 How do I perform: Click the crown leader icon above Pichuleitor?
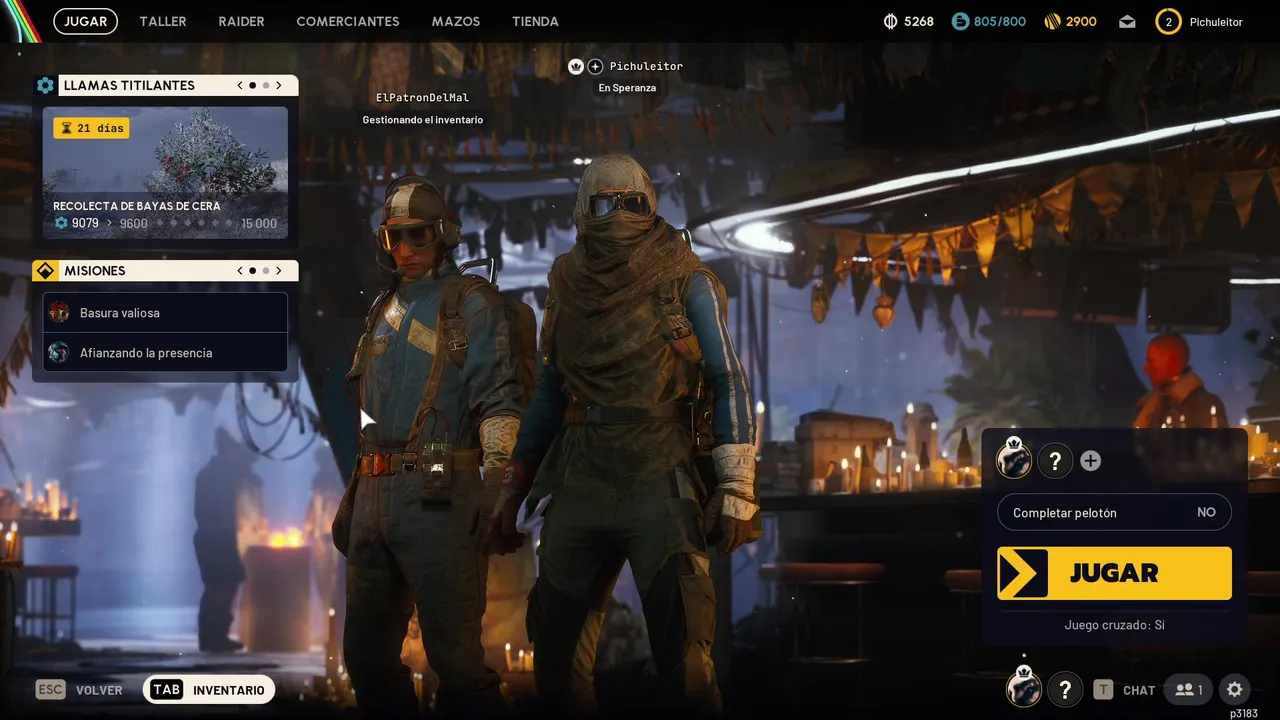click(x=576, y=66)
